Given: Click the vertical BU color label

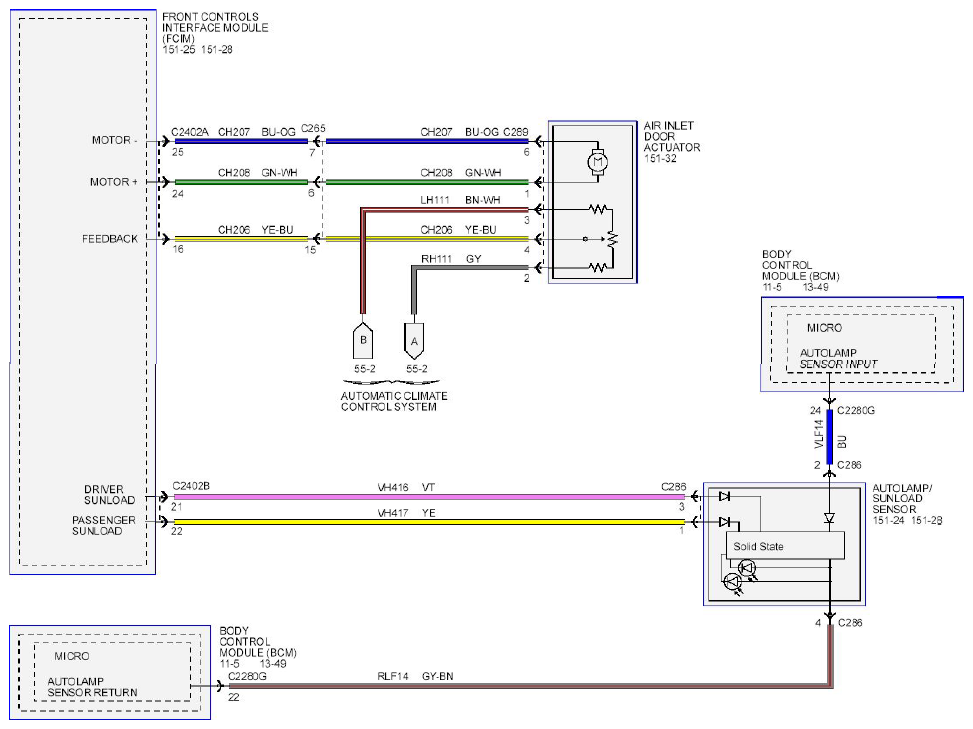Looking at the screenshot, I should (x=841, y=442).
